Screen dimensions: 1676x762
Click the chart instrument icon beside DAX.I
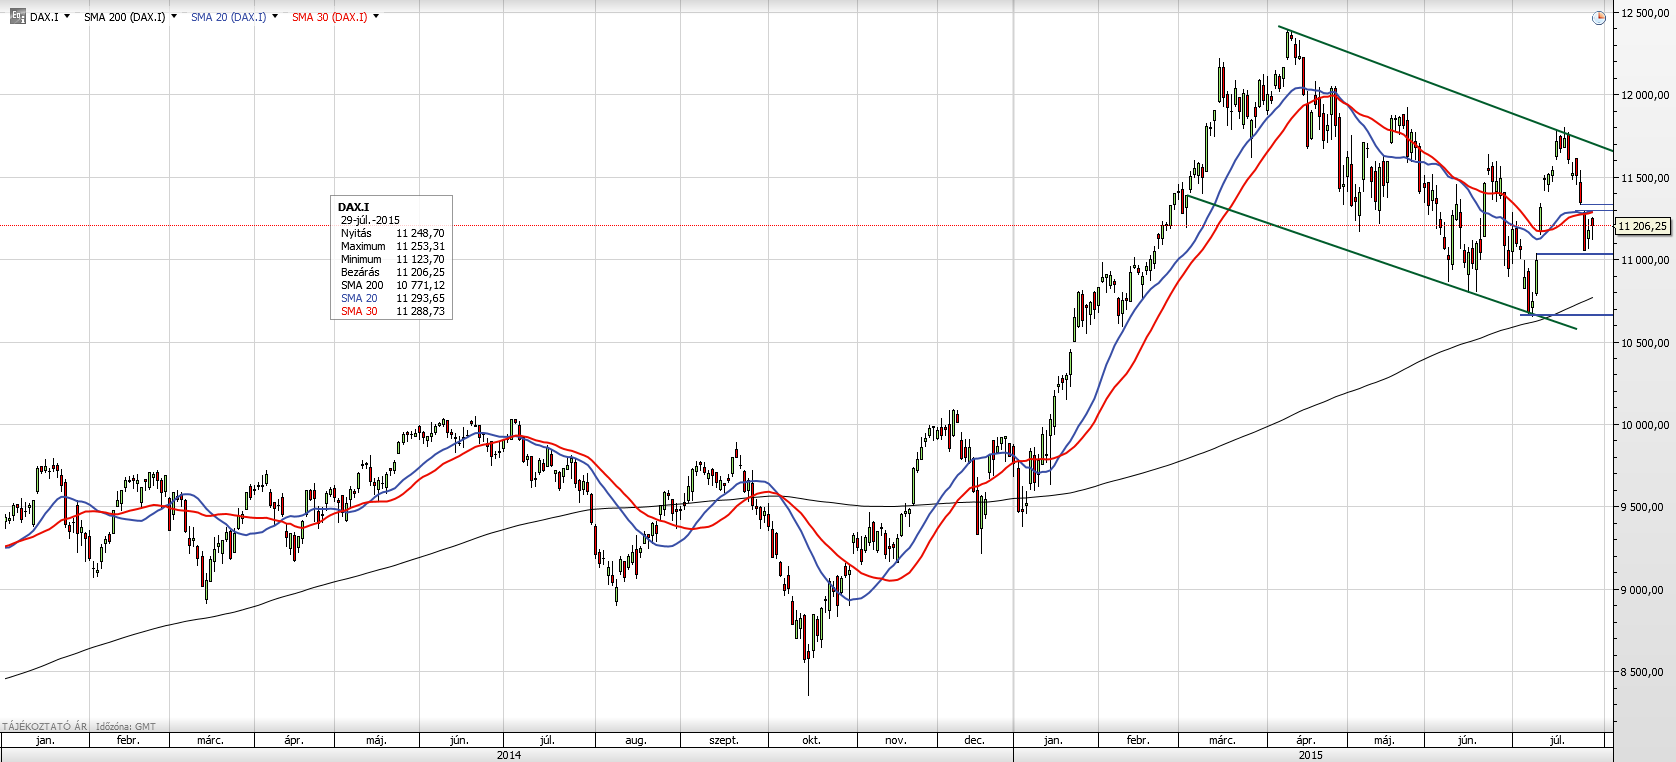(17, 16)
